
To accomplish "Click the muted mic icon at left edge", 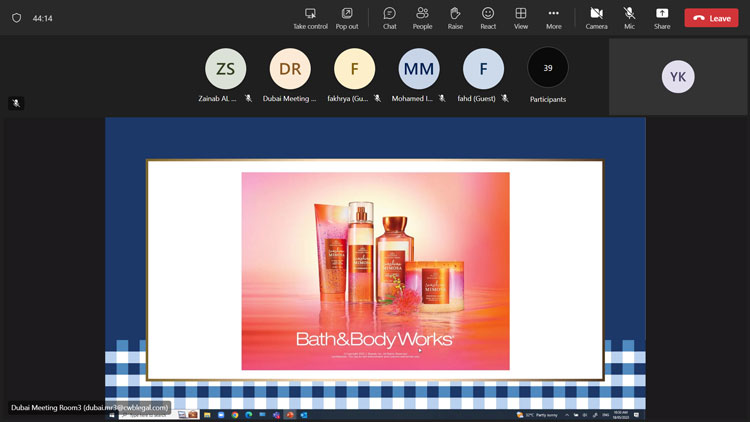I will (x=16, y=103).
